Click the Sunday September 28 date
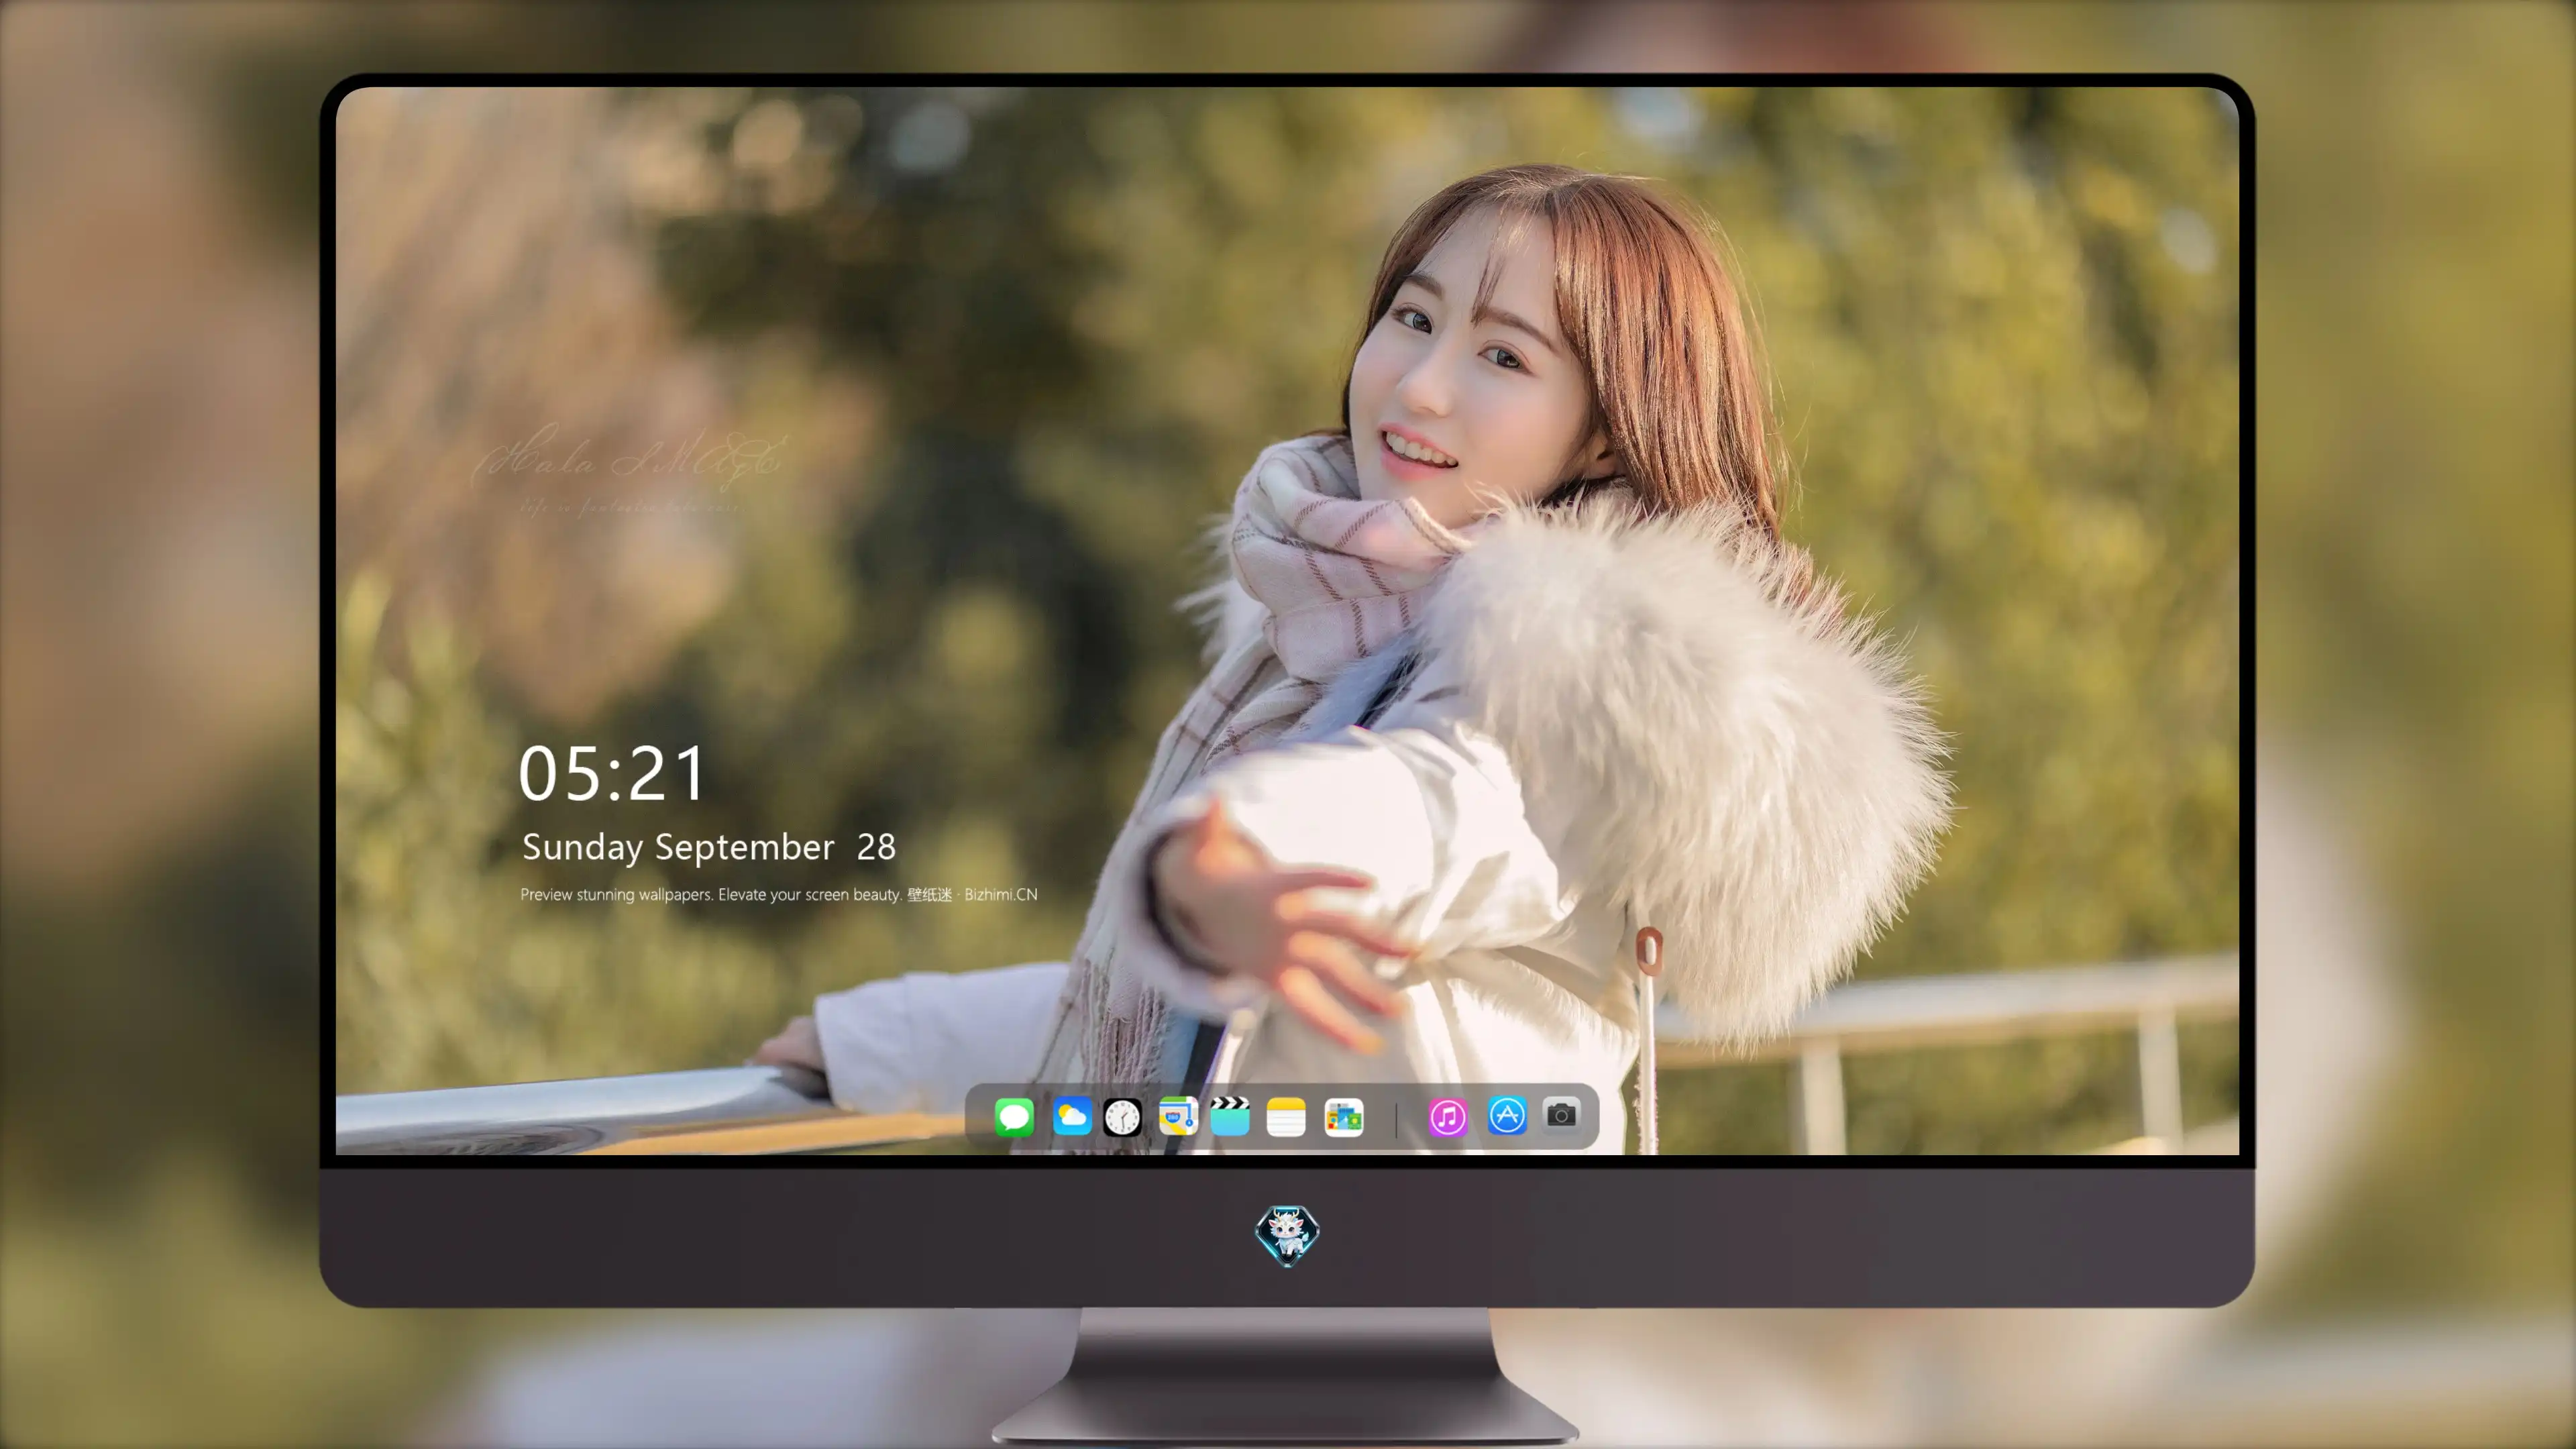This screenshot has width=2576, height=1449. 709,847
